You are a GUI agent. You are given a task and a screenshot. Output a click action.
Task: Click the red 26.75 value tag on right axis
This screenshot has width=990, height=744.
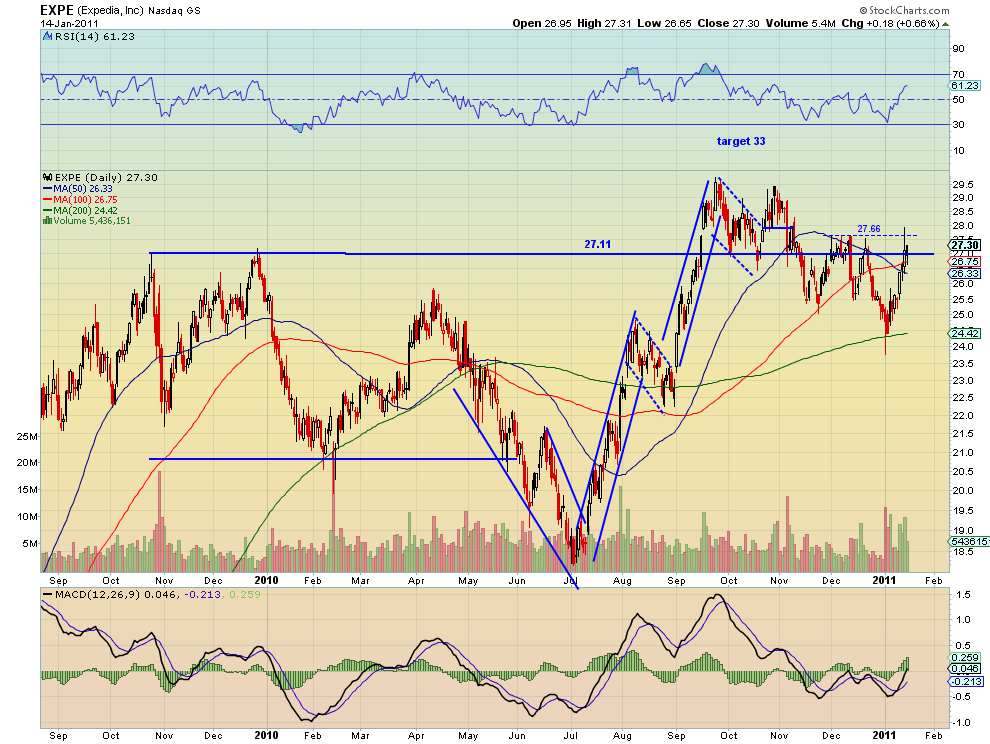pos(965,261)
